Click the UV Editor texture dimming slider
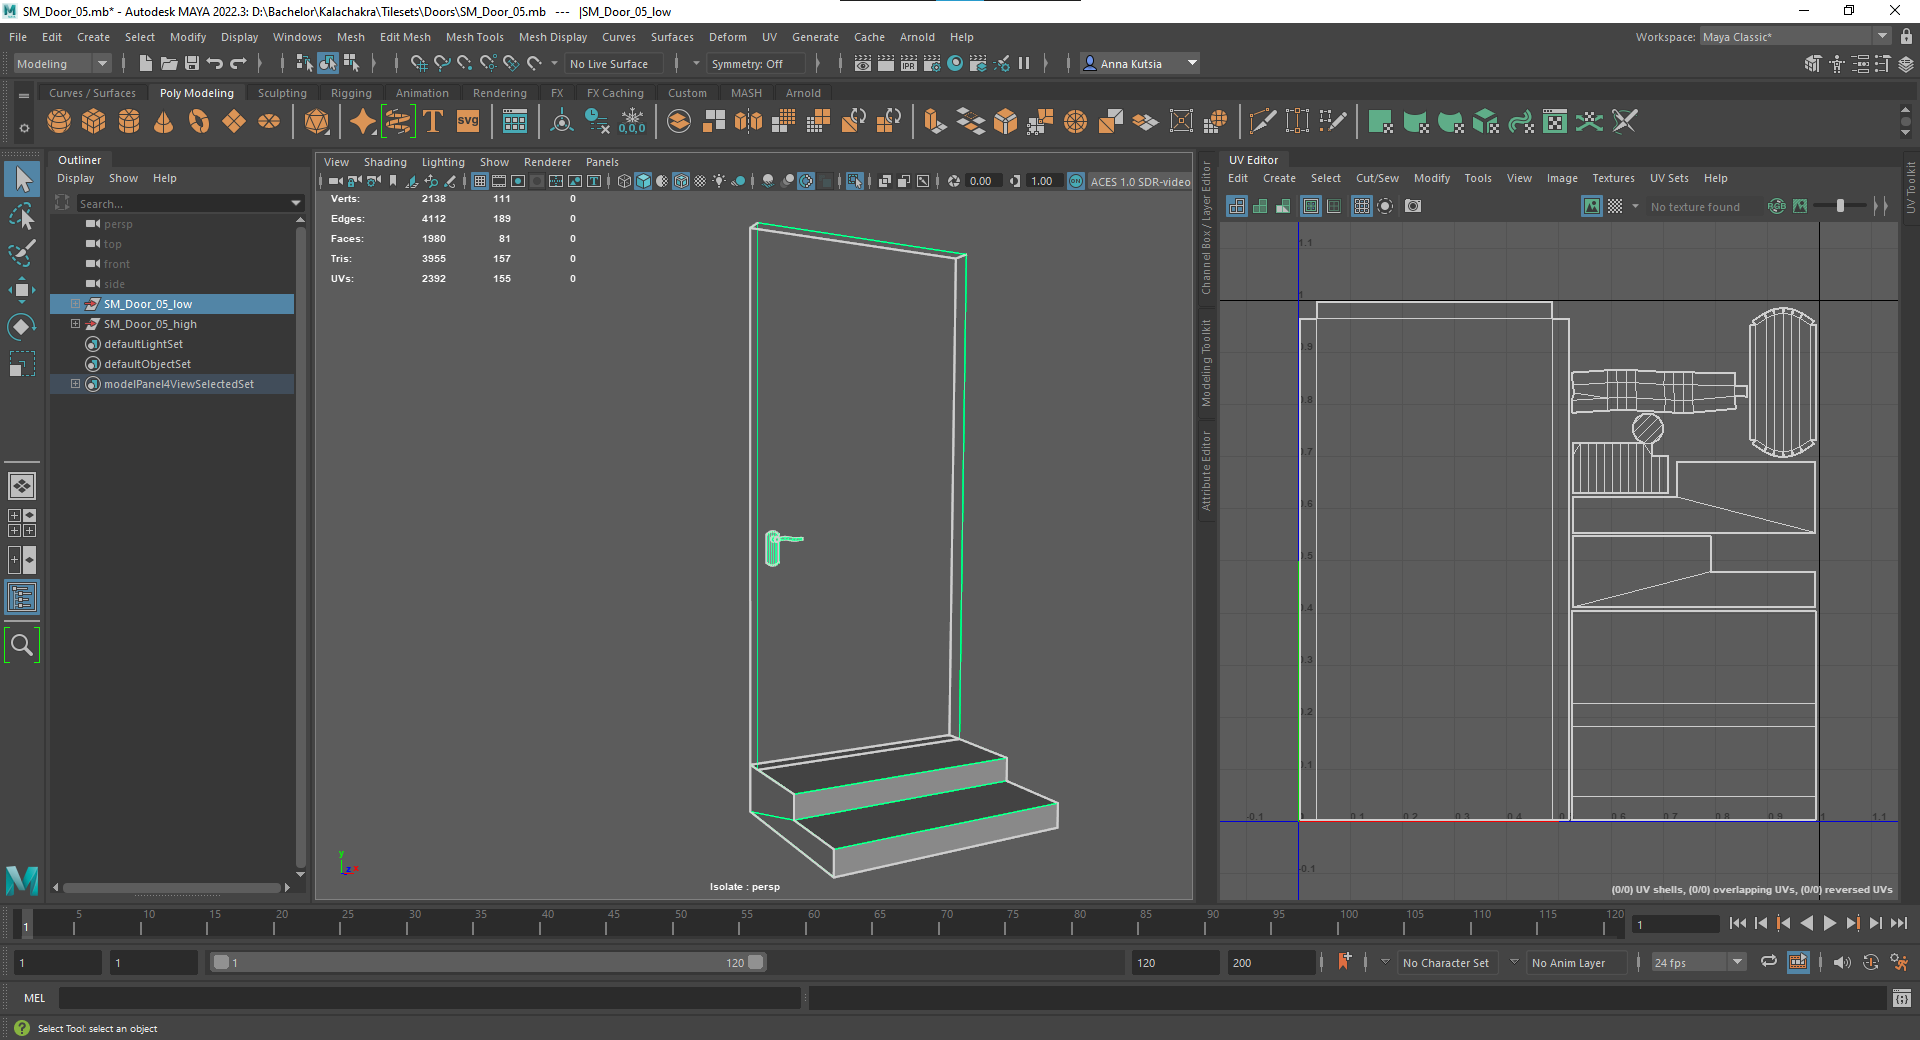Viewport: 1920px width, 1040px height. click(x=1840, y=206)
